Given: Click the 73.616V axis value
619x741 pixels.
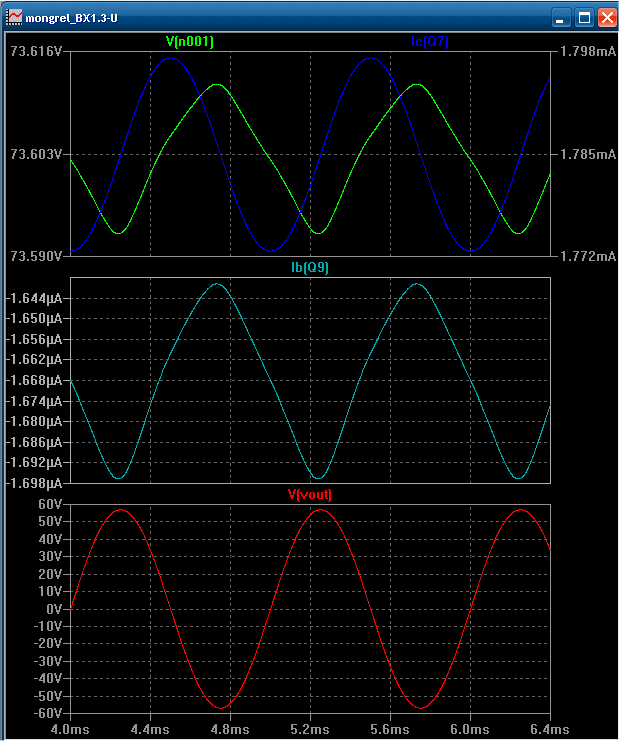Looking at the screenshot, I should 36,51.
